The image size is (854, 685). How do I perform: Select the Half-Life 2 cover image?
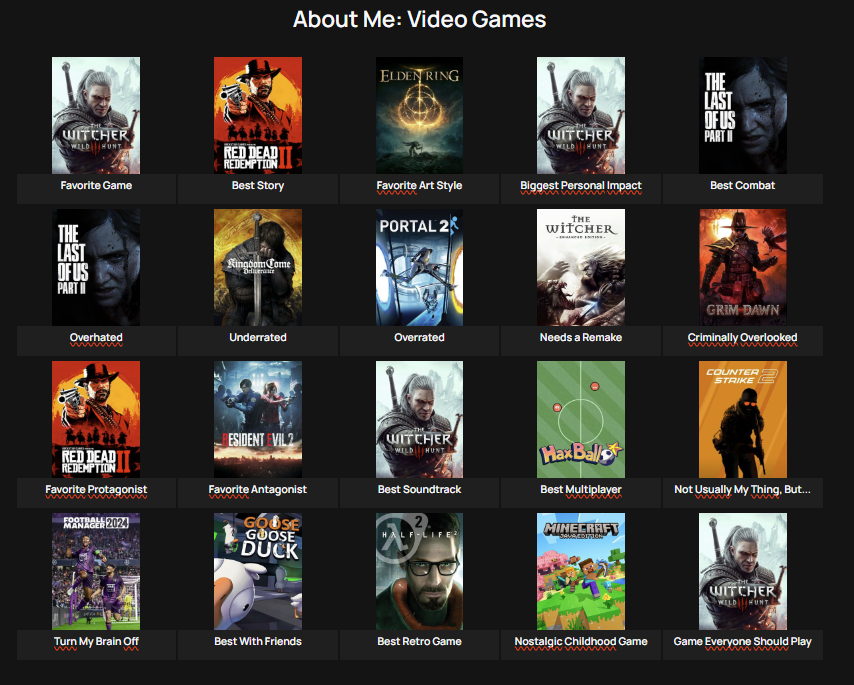[419, 571]
